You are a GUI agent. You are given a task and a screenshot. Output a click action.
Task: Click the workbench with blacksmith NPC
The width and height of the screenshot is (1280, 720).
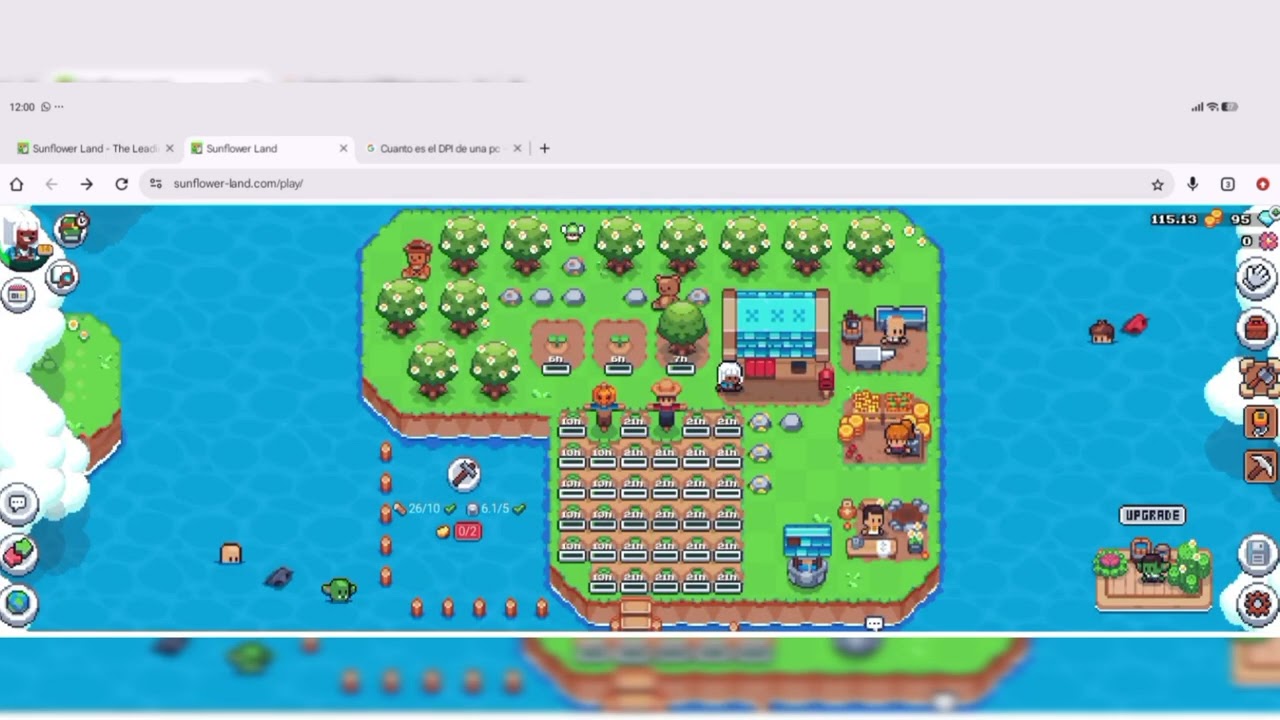click(884, 338)
